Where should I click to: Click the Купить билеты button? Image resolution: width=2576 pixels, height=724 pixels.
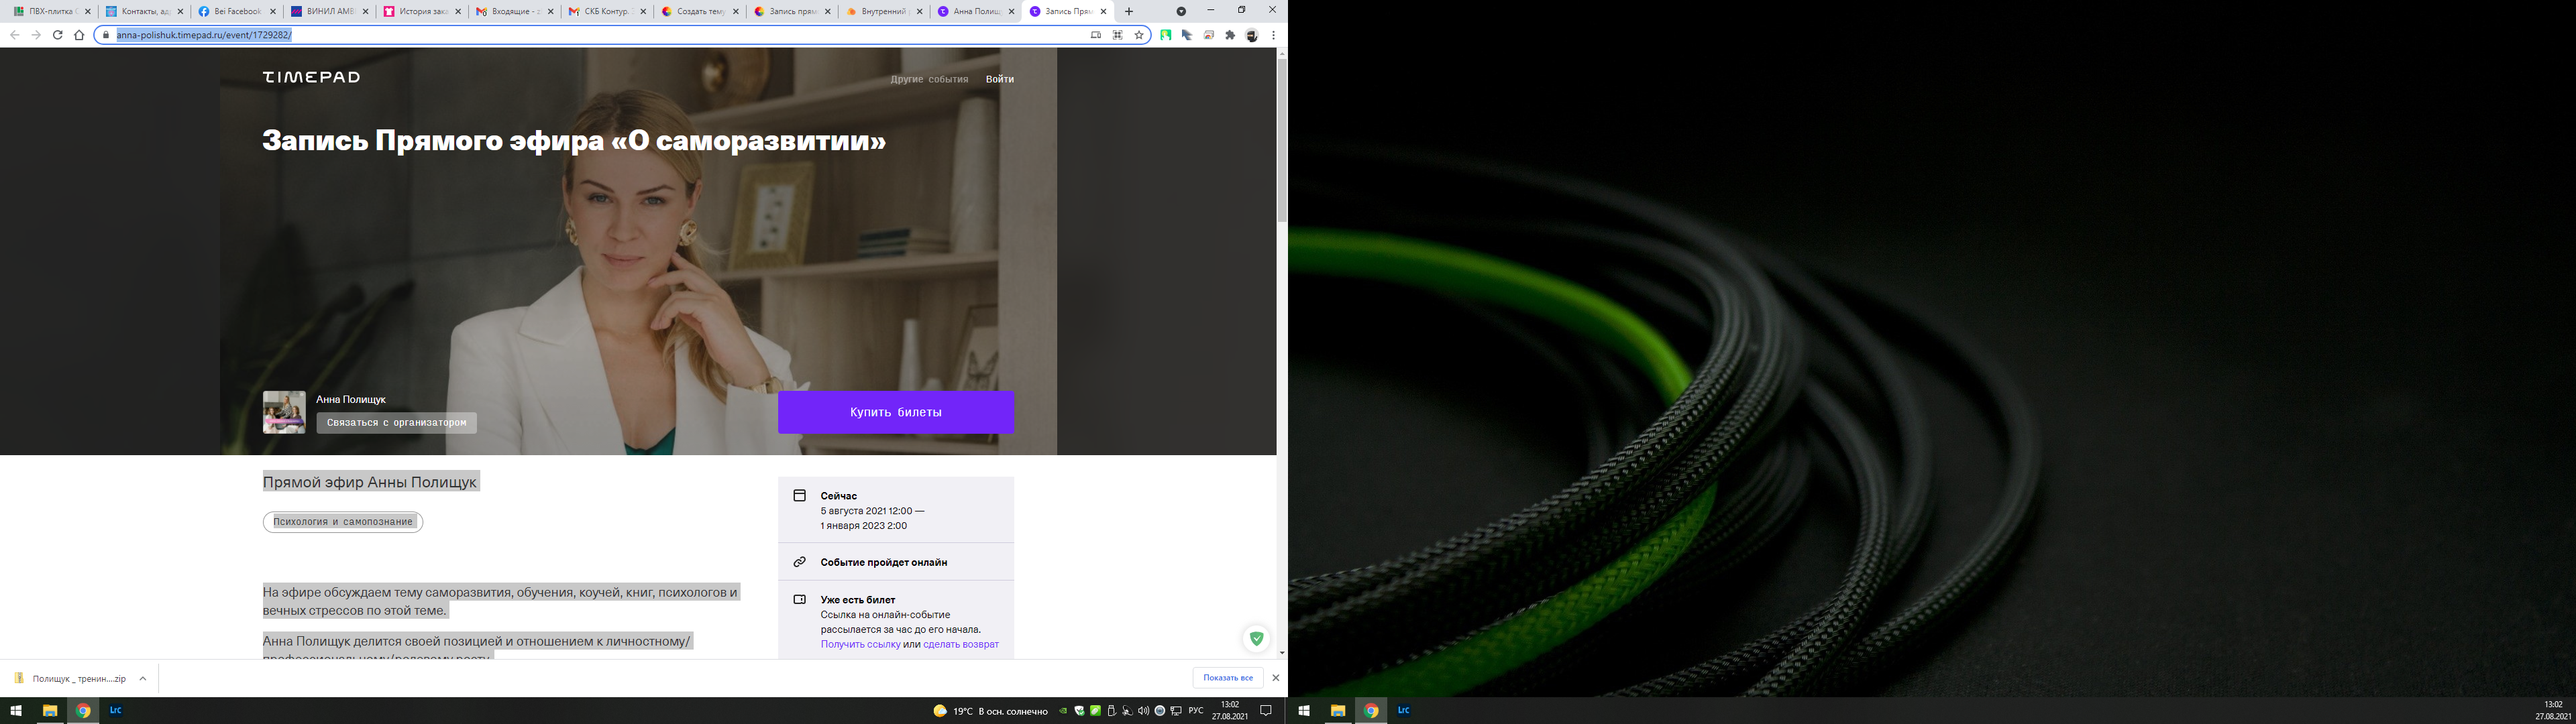click(895, 412)
